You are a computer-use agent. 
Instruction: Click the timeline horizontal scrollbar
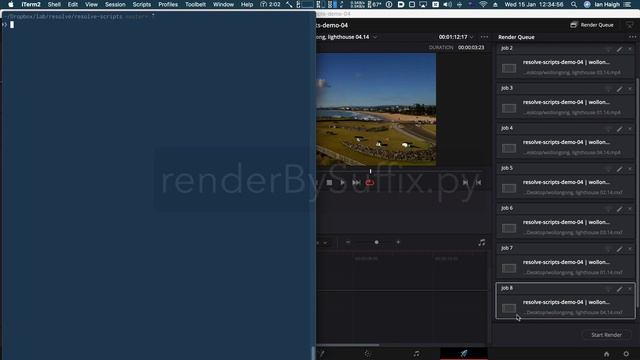[348, 345]
